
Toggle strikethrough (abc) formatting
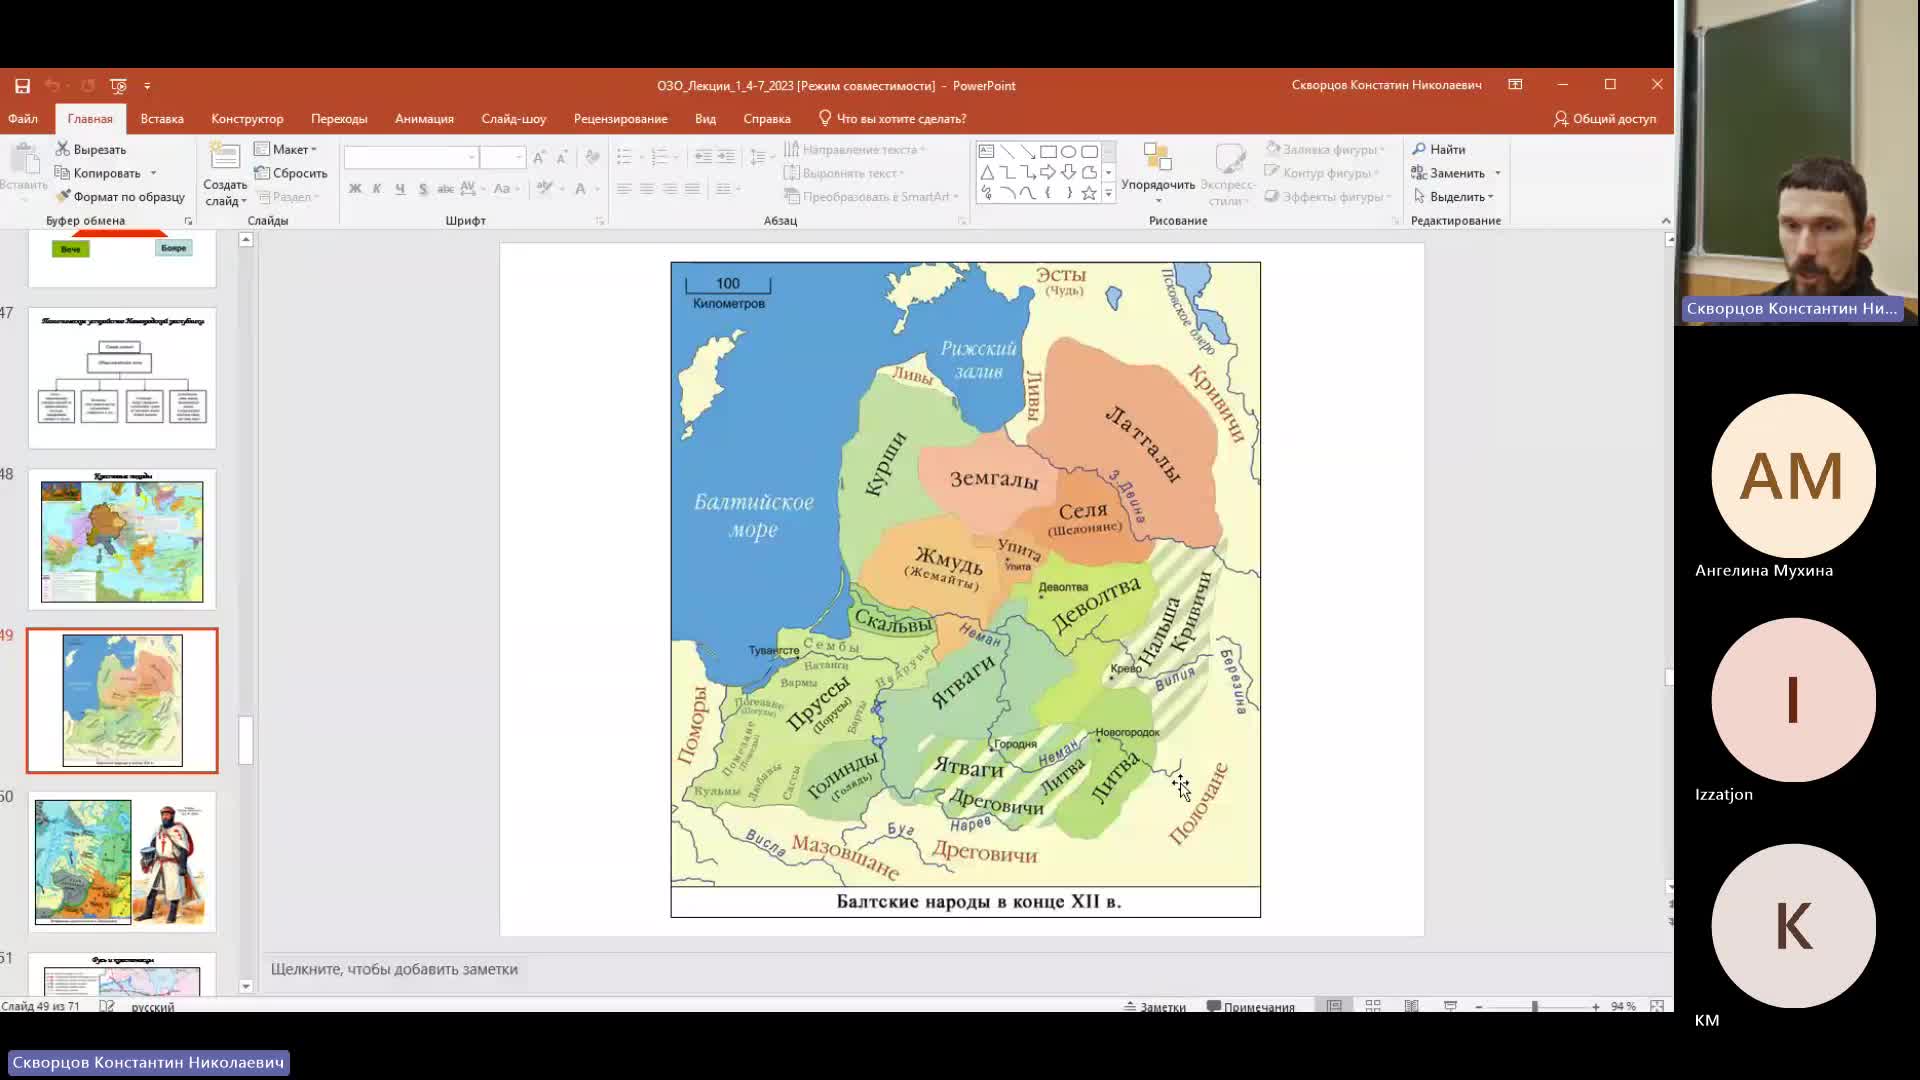(446, 188)
